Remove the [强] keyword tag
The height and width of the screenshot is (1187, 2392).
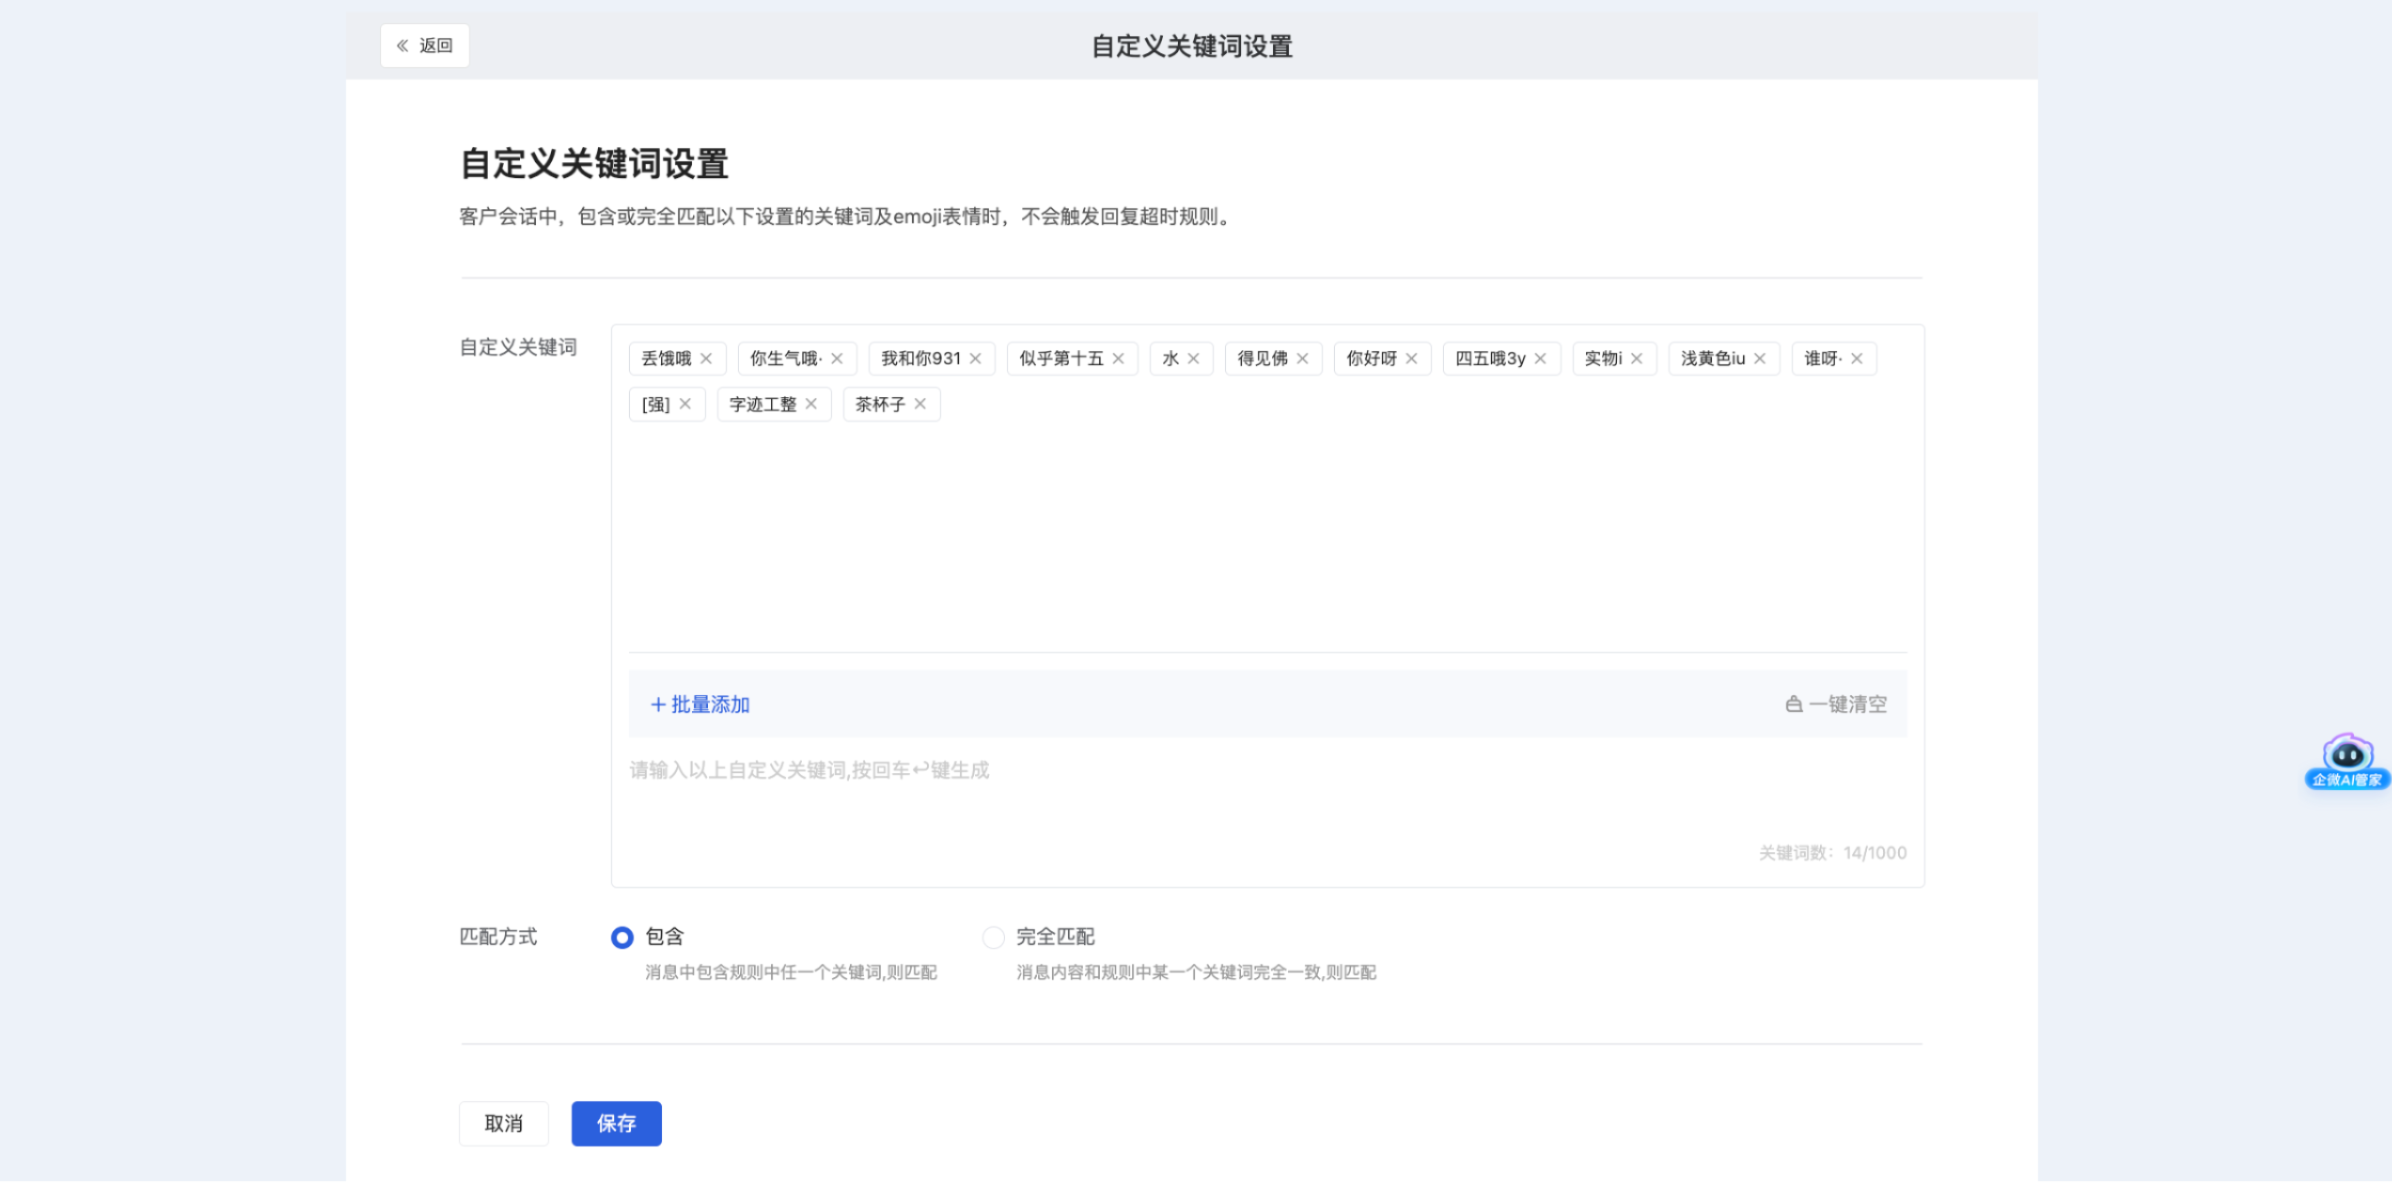tap(685, 404)
